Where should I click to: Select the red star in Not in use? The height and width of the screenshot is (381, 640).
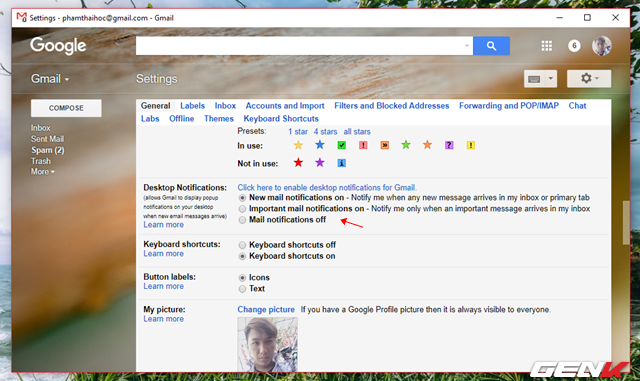pos(298,163)
